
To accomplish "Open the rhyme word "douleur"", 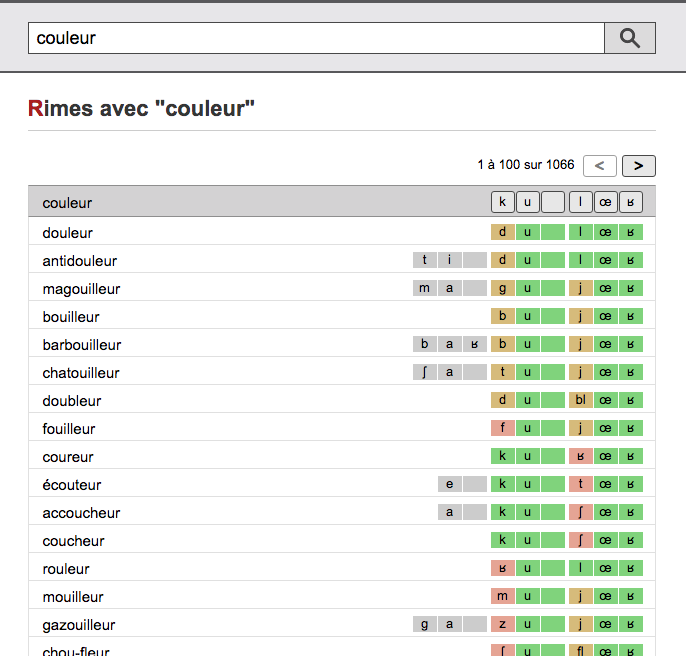I will [x=67, y=233].
